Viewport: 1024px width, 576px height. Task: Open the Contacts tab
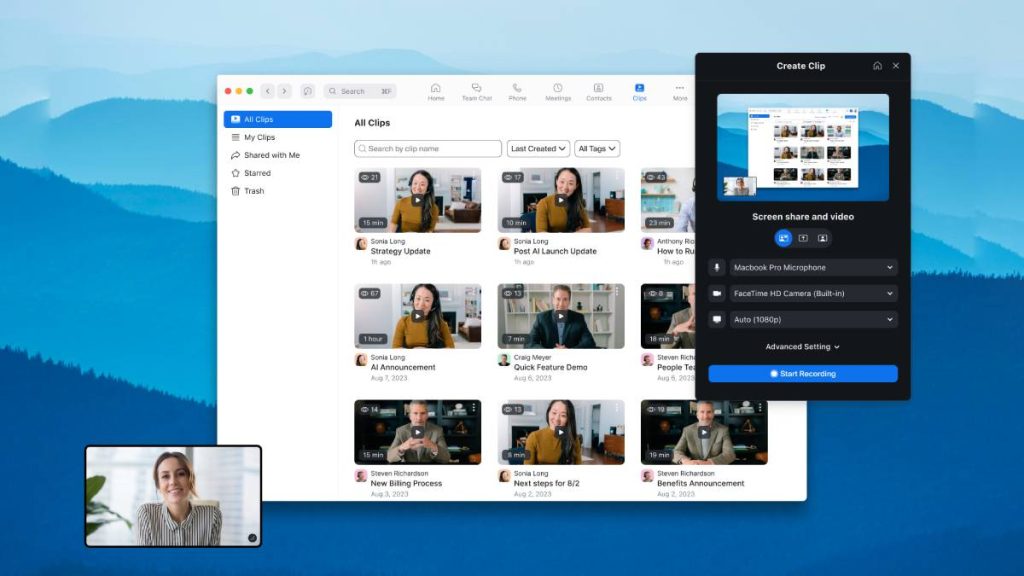click(x=599, y=92)
